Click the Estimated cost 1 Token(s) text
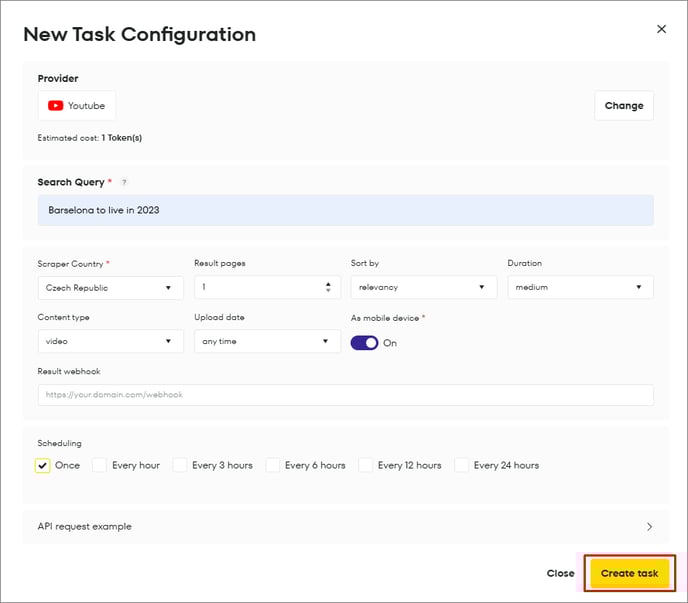Screen dimensions: 688x603 (x=90, y=138)
